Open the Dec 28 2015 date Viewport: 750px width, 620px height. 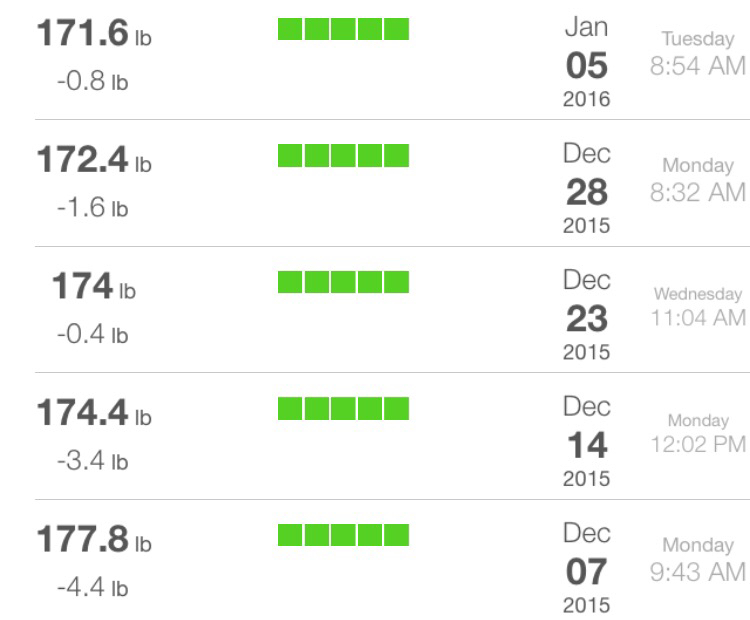point(586,188)
